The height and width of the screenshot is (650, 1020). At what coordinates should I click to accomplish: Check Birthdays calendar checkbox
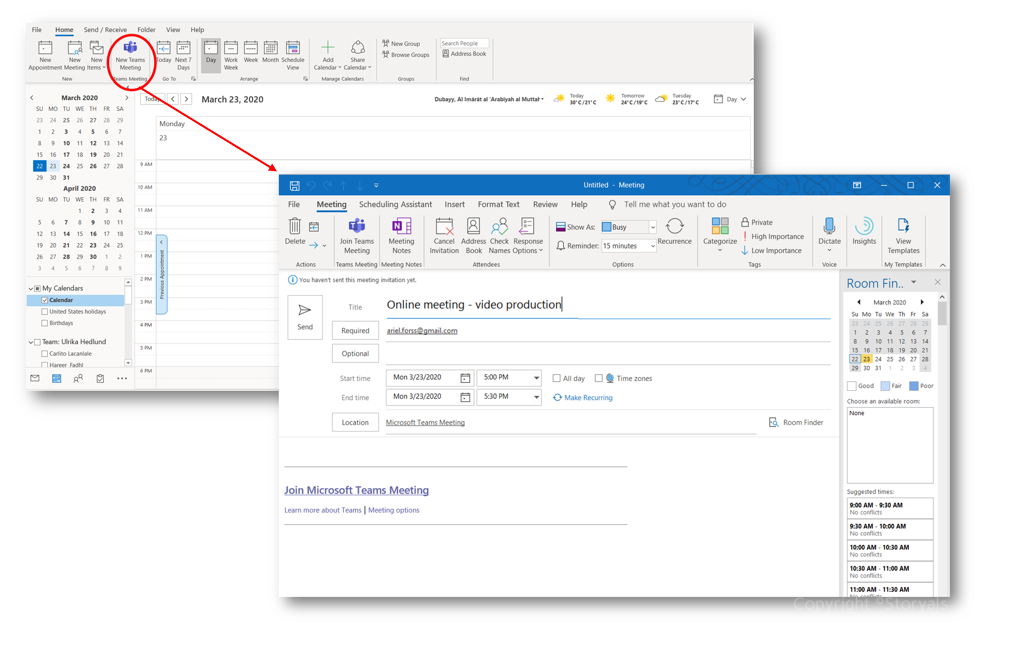point(44,323)
